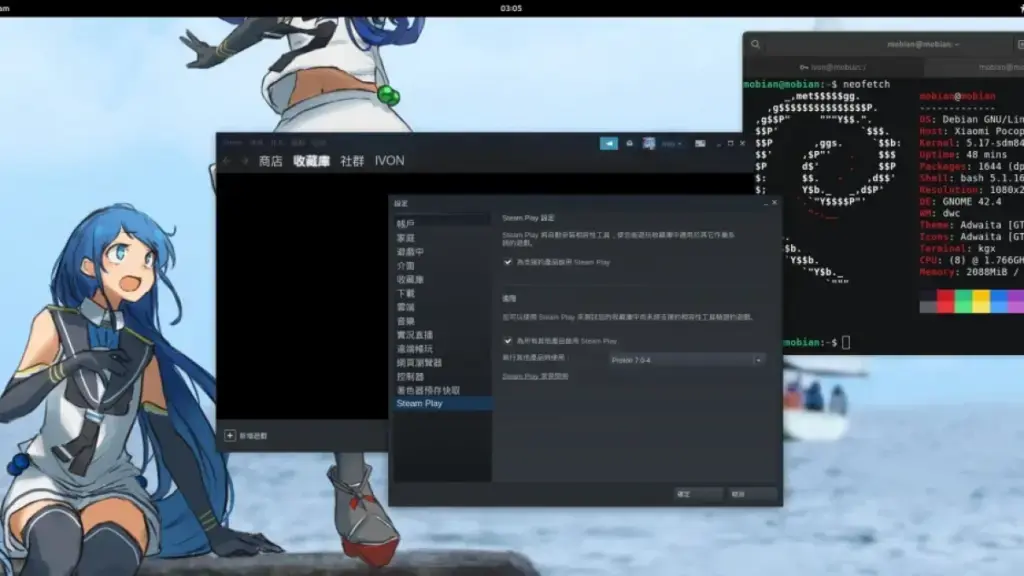The height and width of the screenshot is (576, 1024).
Task: Click the 取消 cancel button
Action: pos(752,494)
